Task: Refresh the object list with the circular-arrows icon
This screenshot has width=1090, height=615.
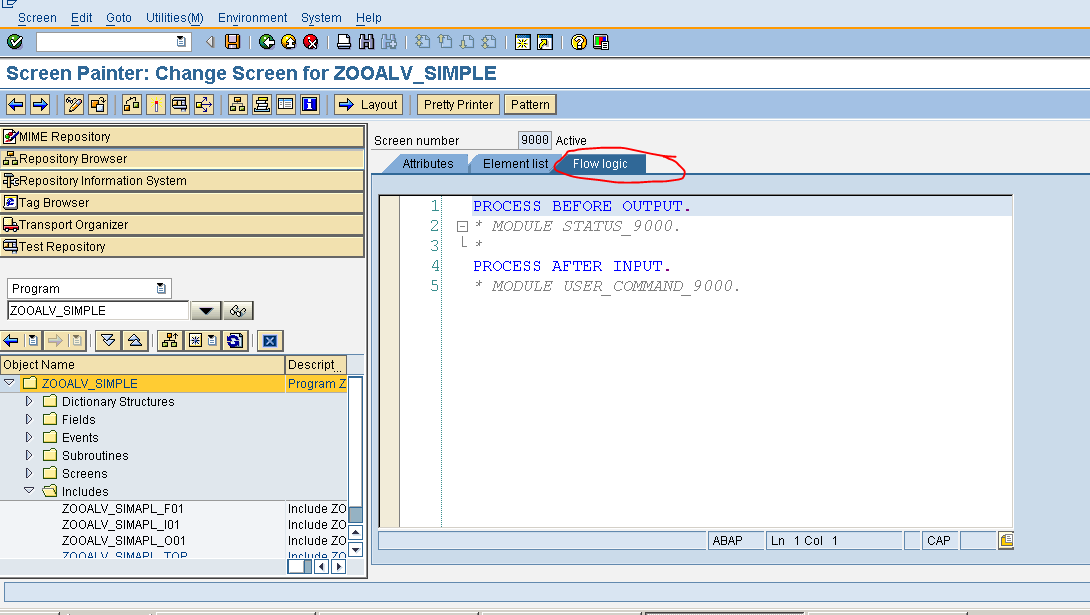Action: pos(233,340)
